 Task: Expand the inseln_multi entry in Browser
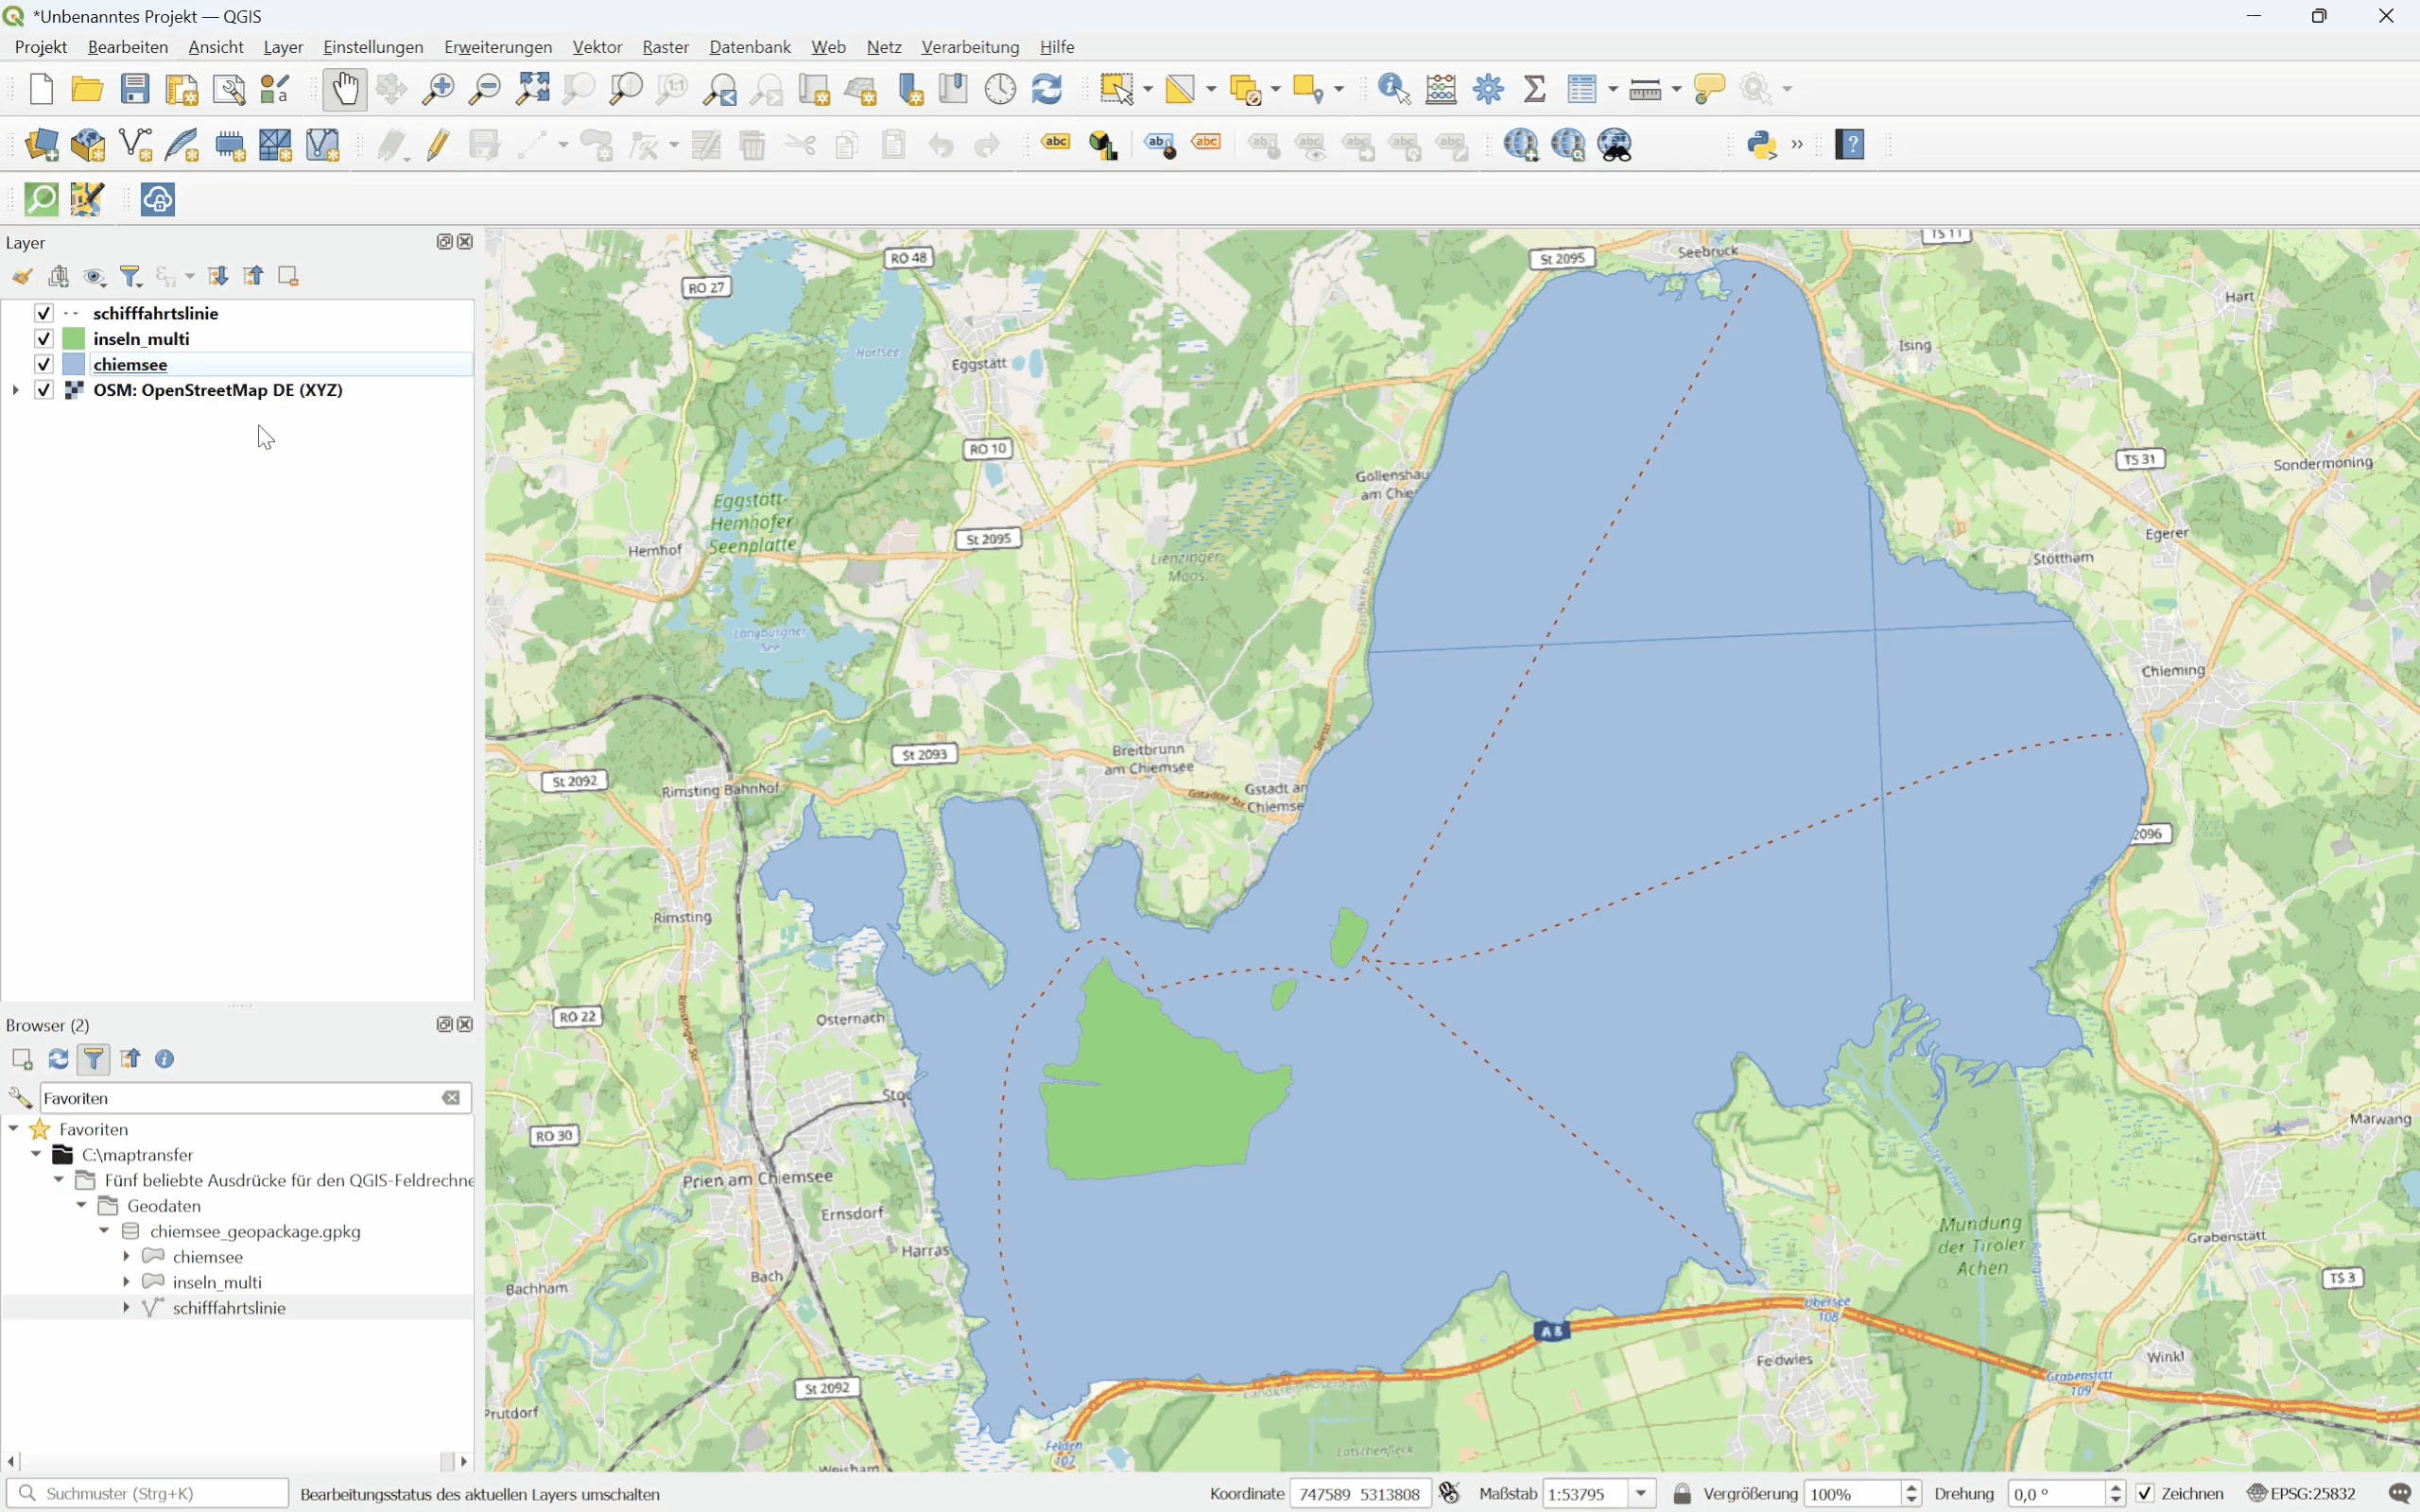126,1282
